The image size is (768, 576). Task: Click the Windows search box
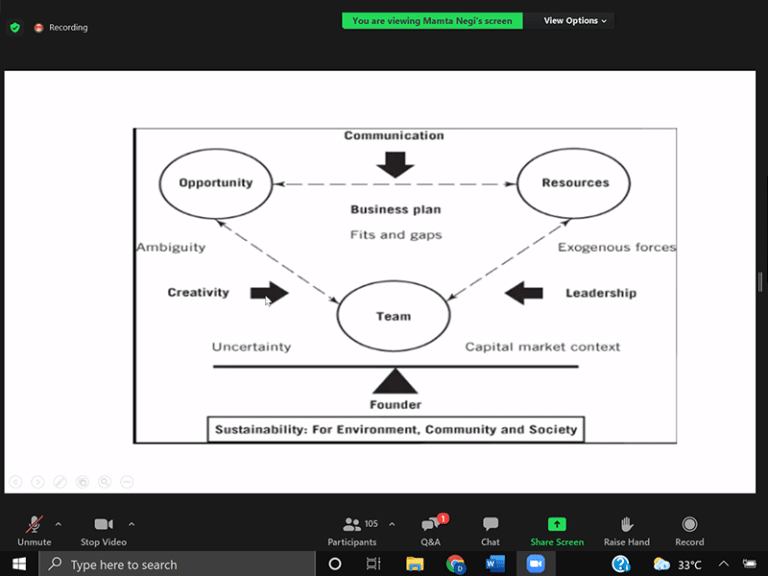180,564
